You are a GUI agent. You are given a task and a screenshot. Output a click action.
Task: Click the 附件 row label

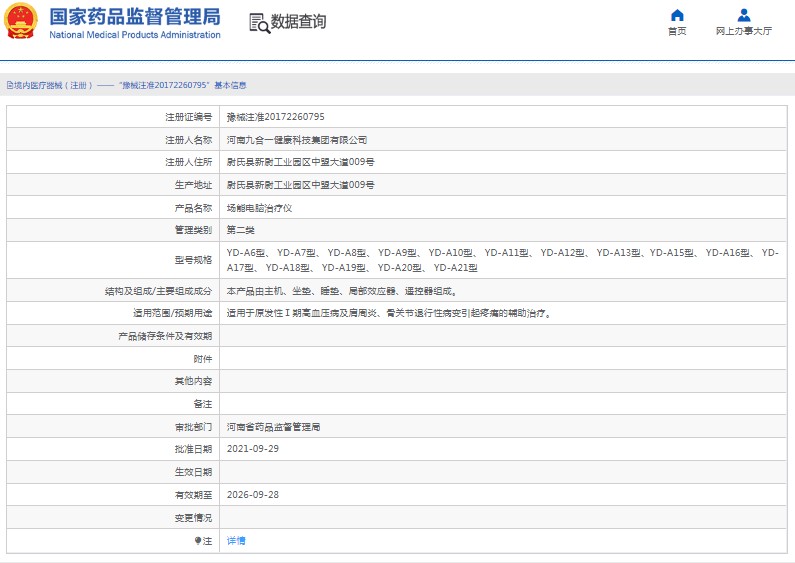(x=203, y=359)
